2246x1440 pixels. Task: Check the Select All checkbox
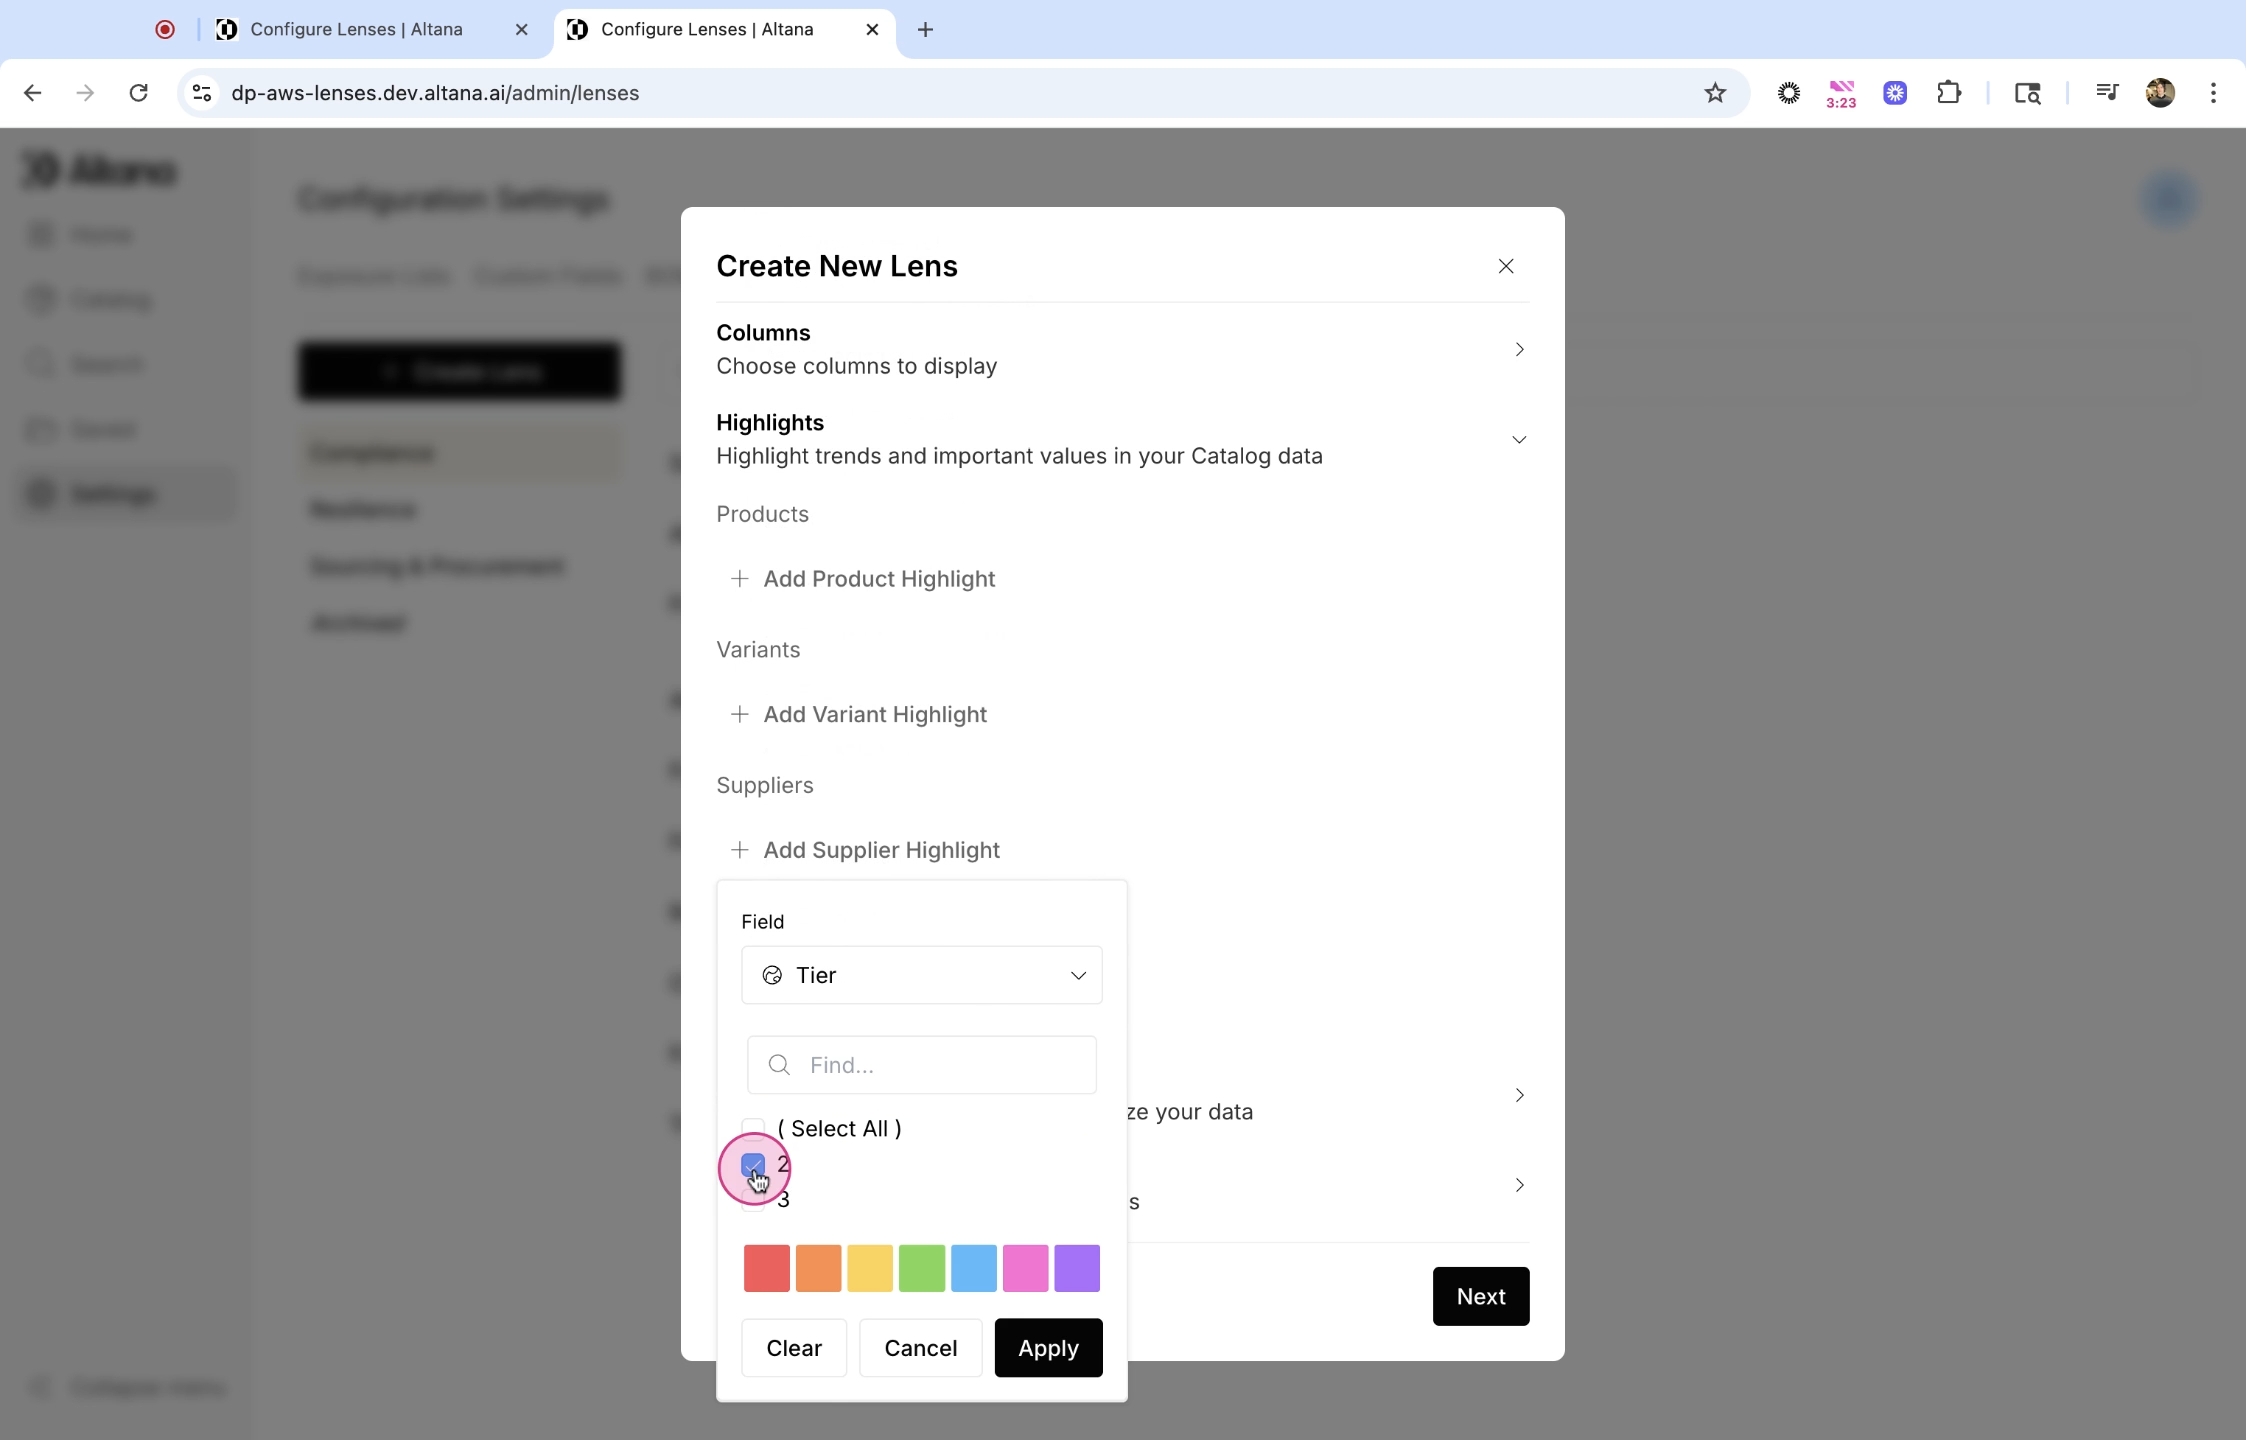[753, 1129]
